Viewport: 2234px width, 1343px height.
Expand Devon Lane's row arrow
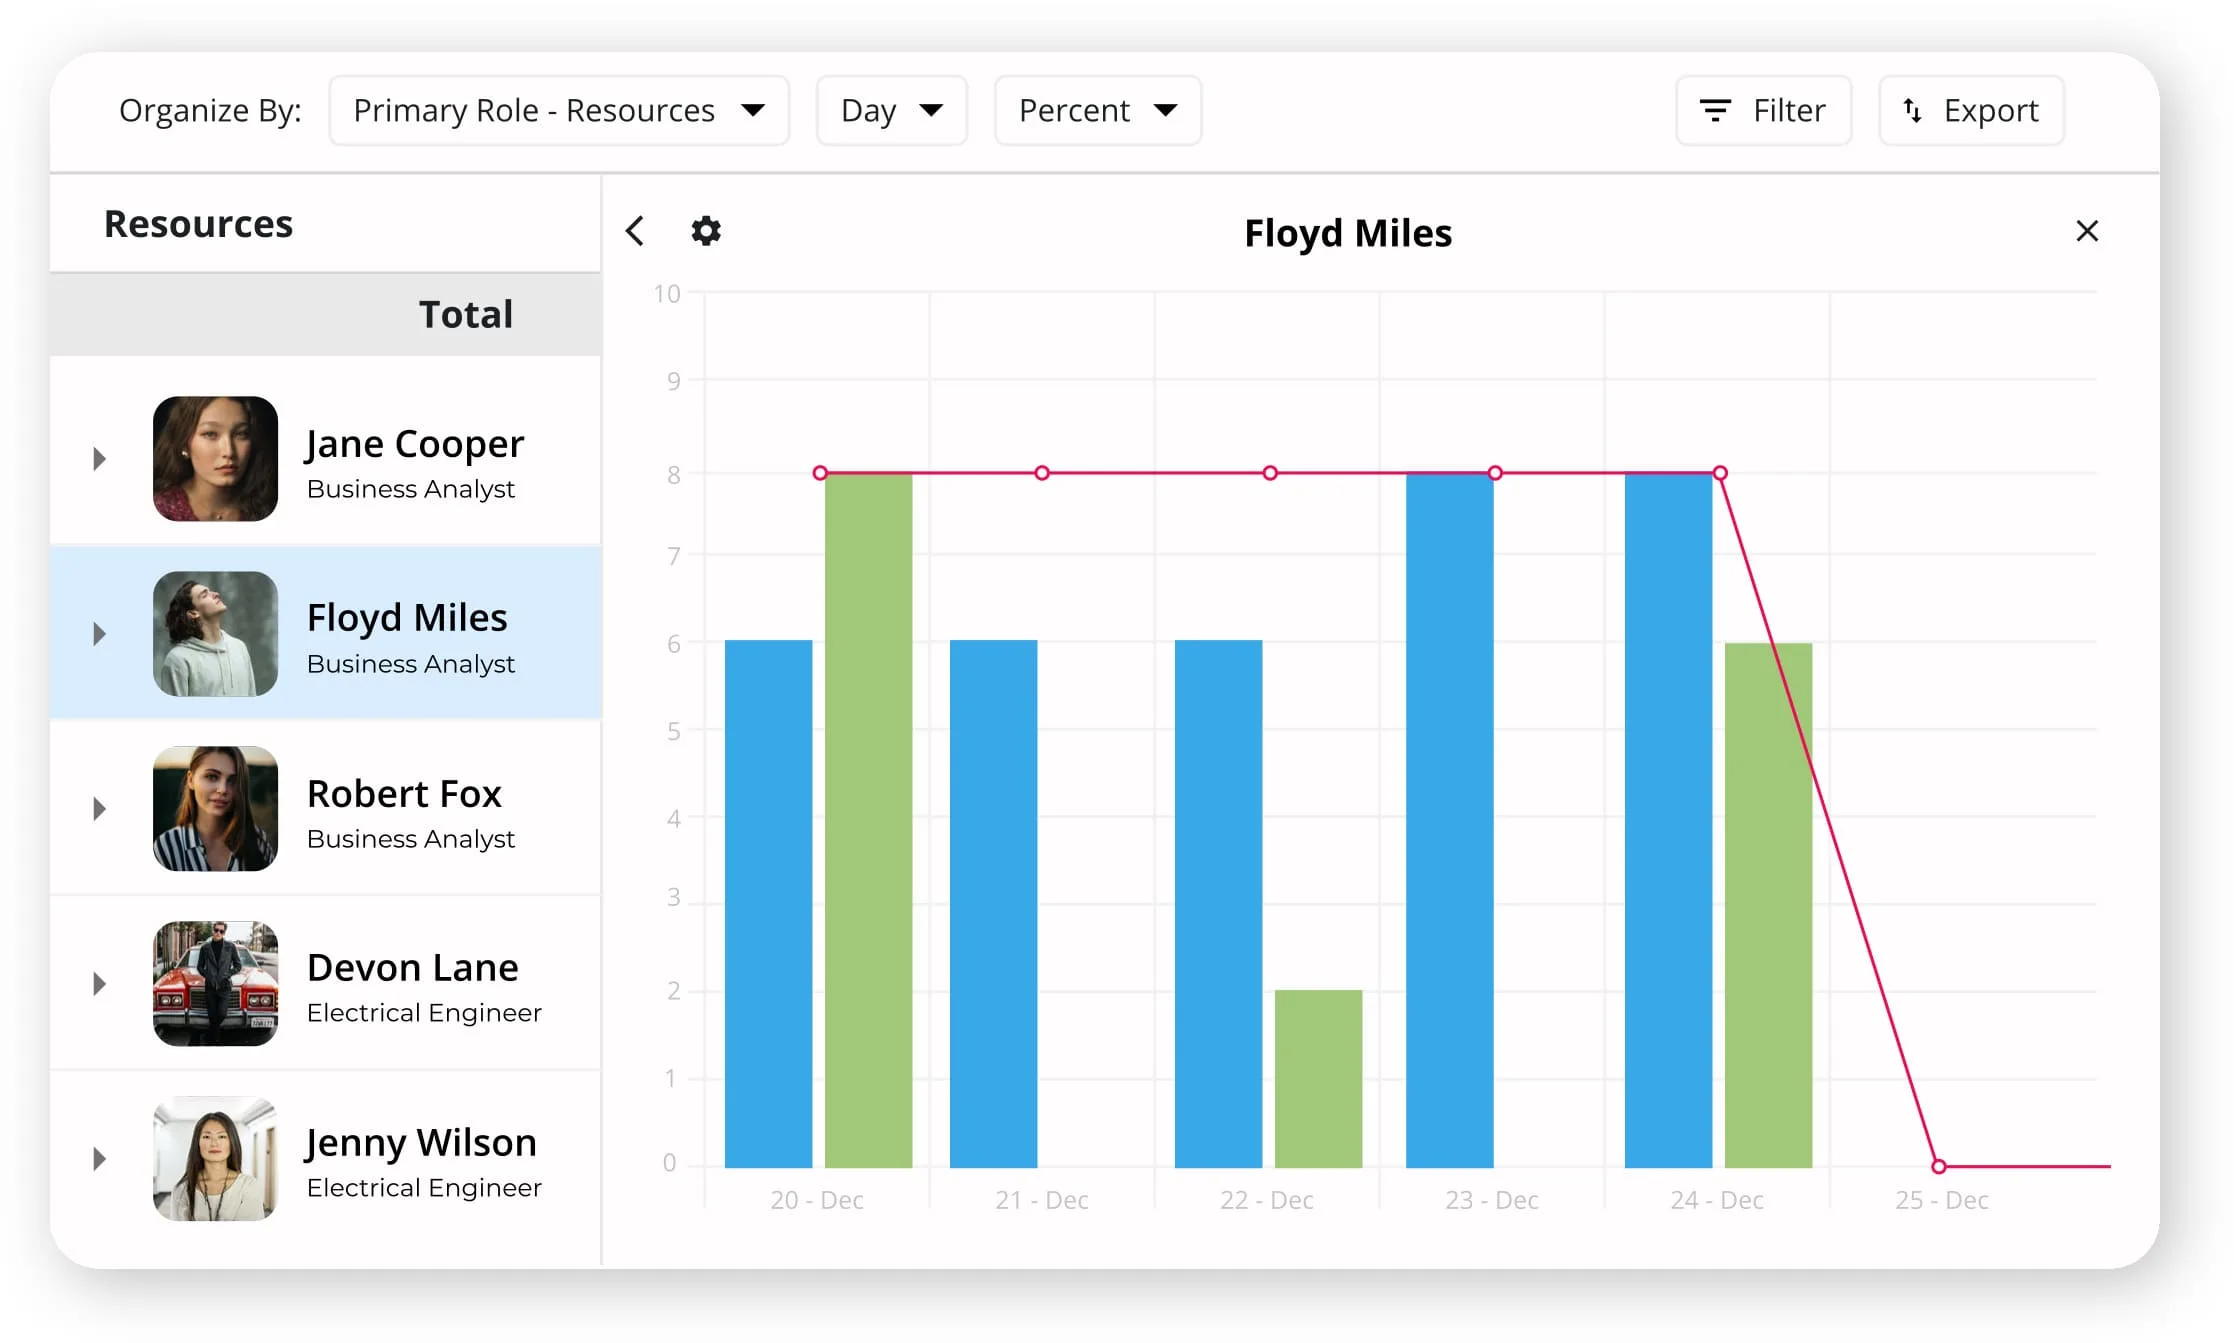coord(99,984)
